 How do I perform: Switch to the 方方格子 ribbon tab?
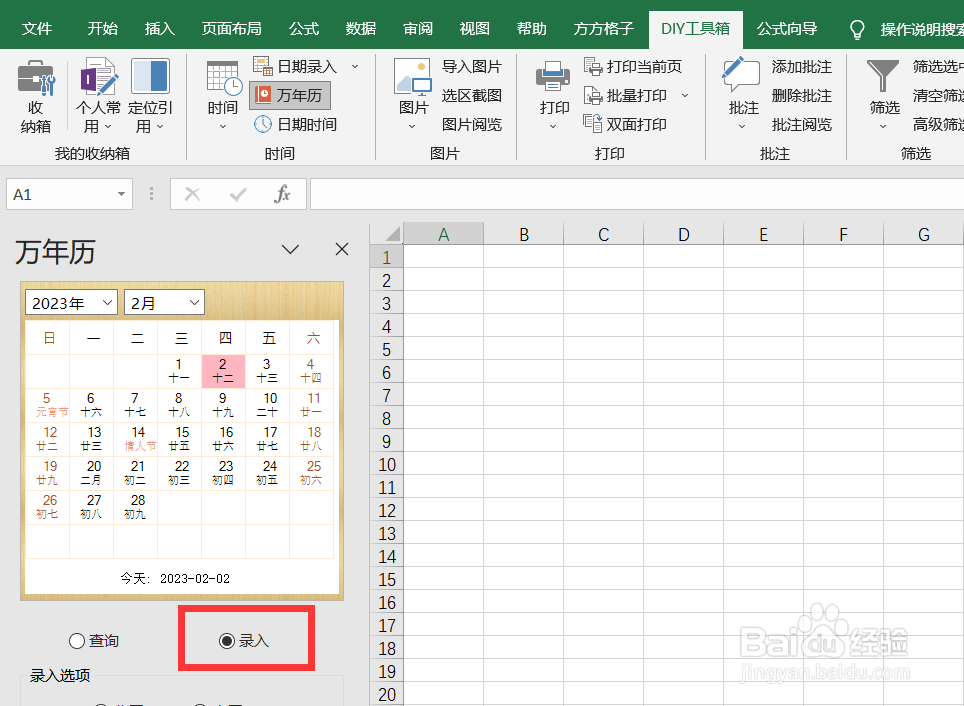click(x=603, y=29)
